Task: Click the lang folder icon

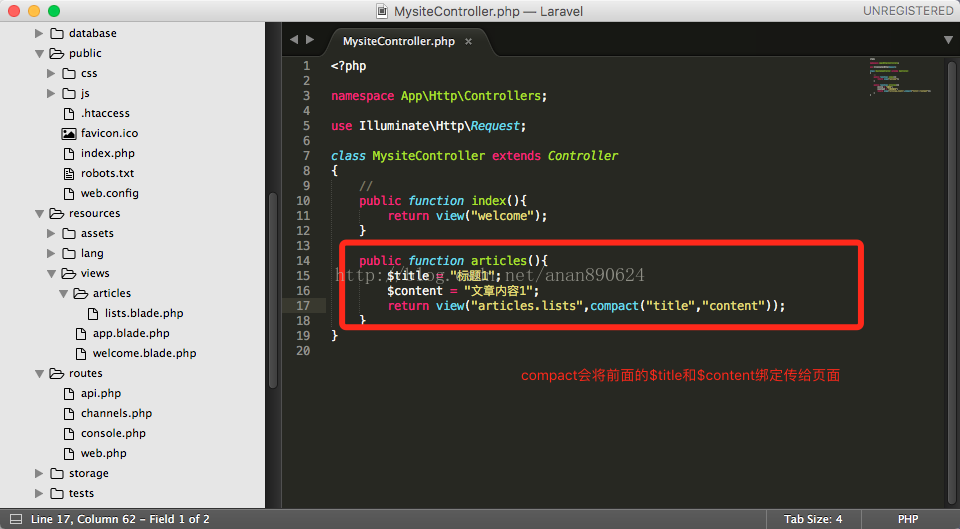Action: pos(69,253)
